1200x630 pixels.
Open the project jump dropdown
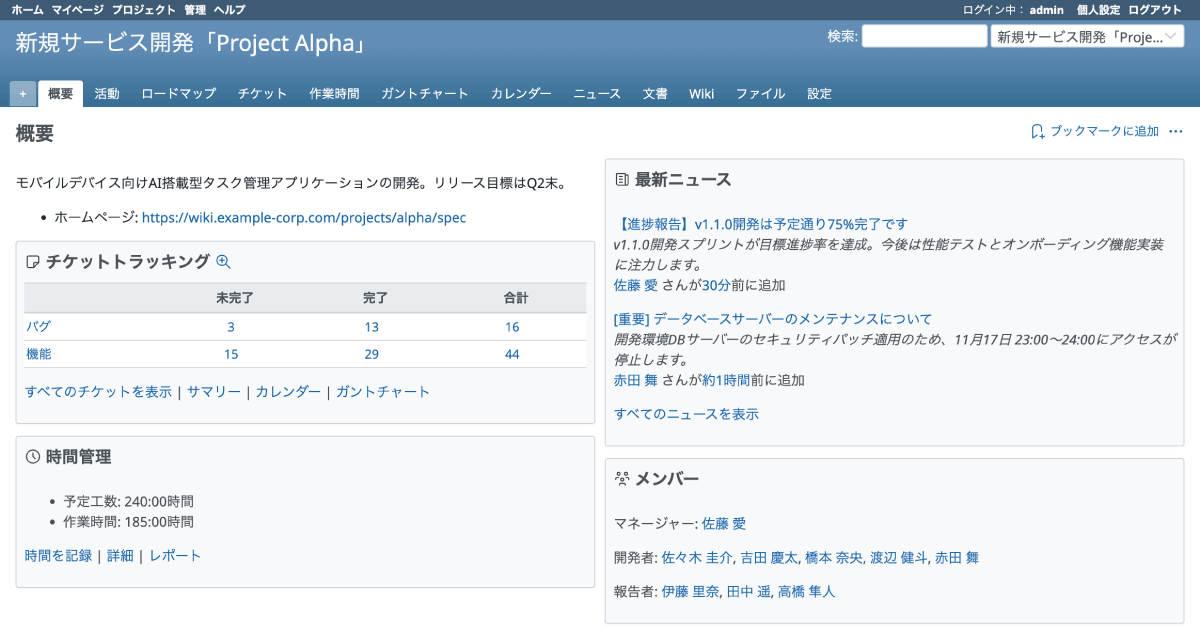tap(1087, 37)
